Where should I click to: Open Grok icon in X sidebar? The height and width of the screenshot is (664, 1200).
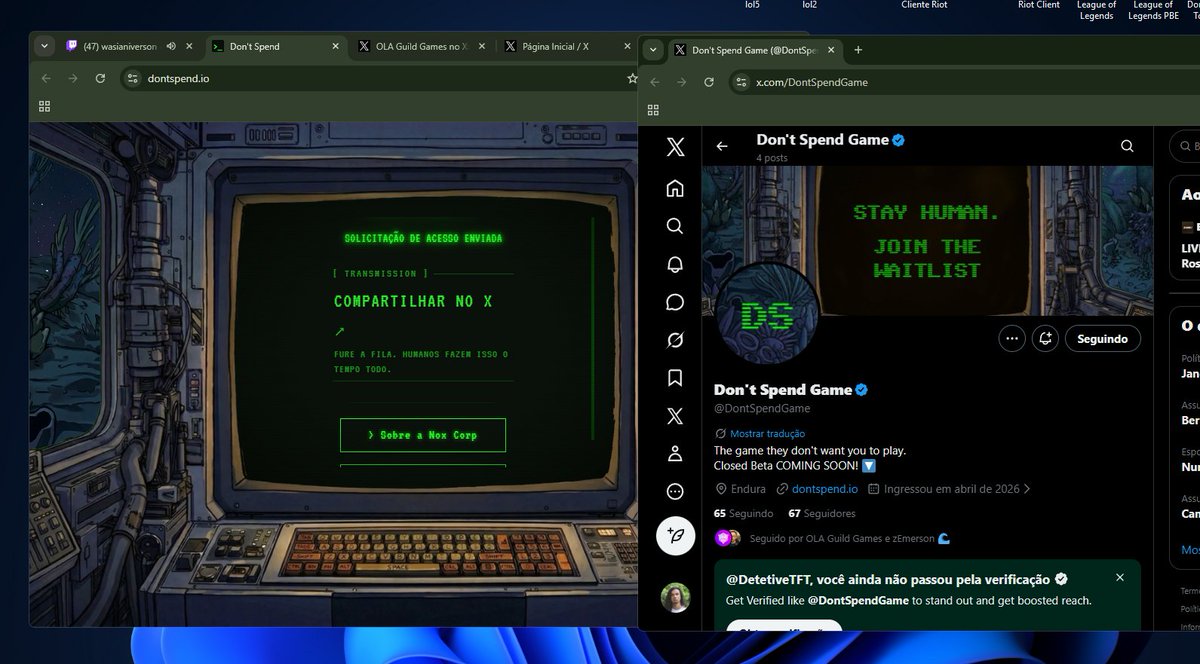click(675, 340)
